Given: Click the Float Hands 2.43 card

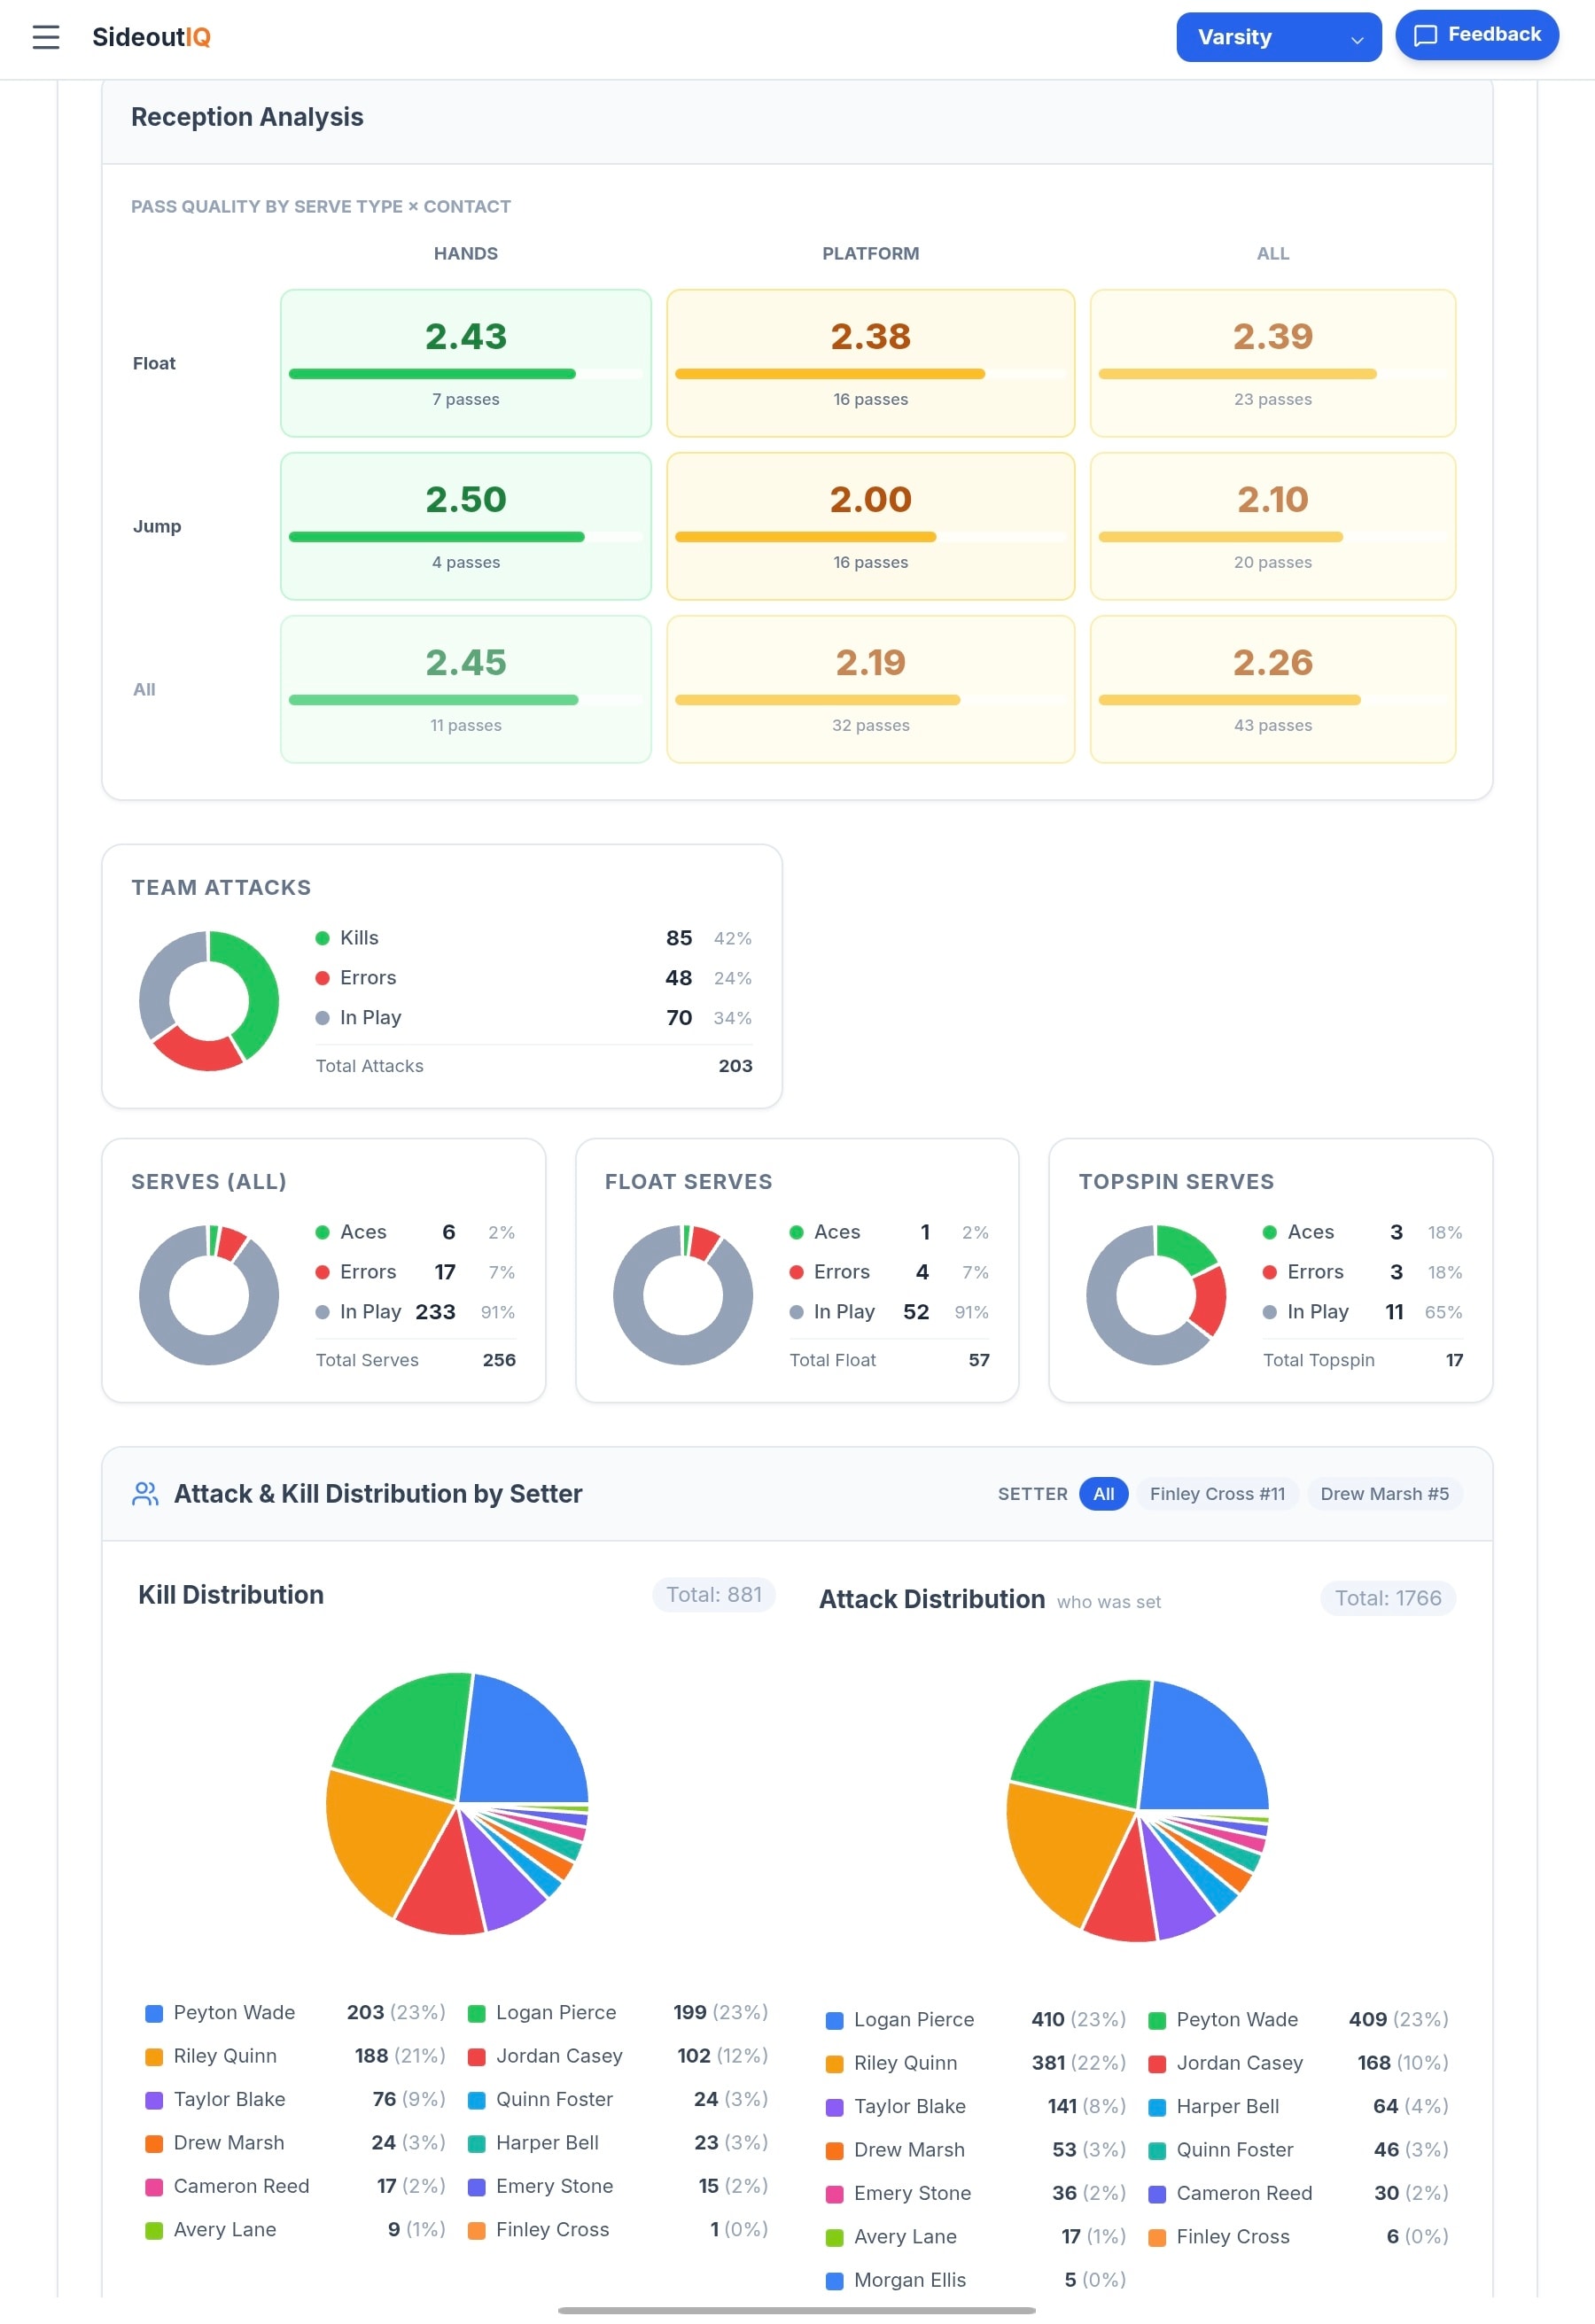Looking at the screenshot, I should [x=465, y=363].
